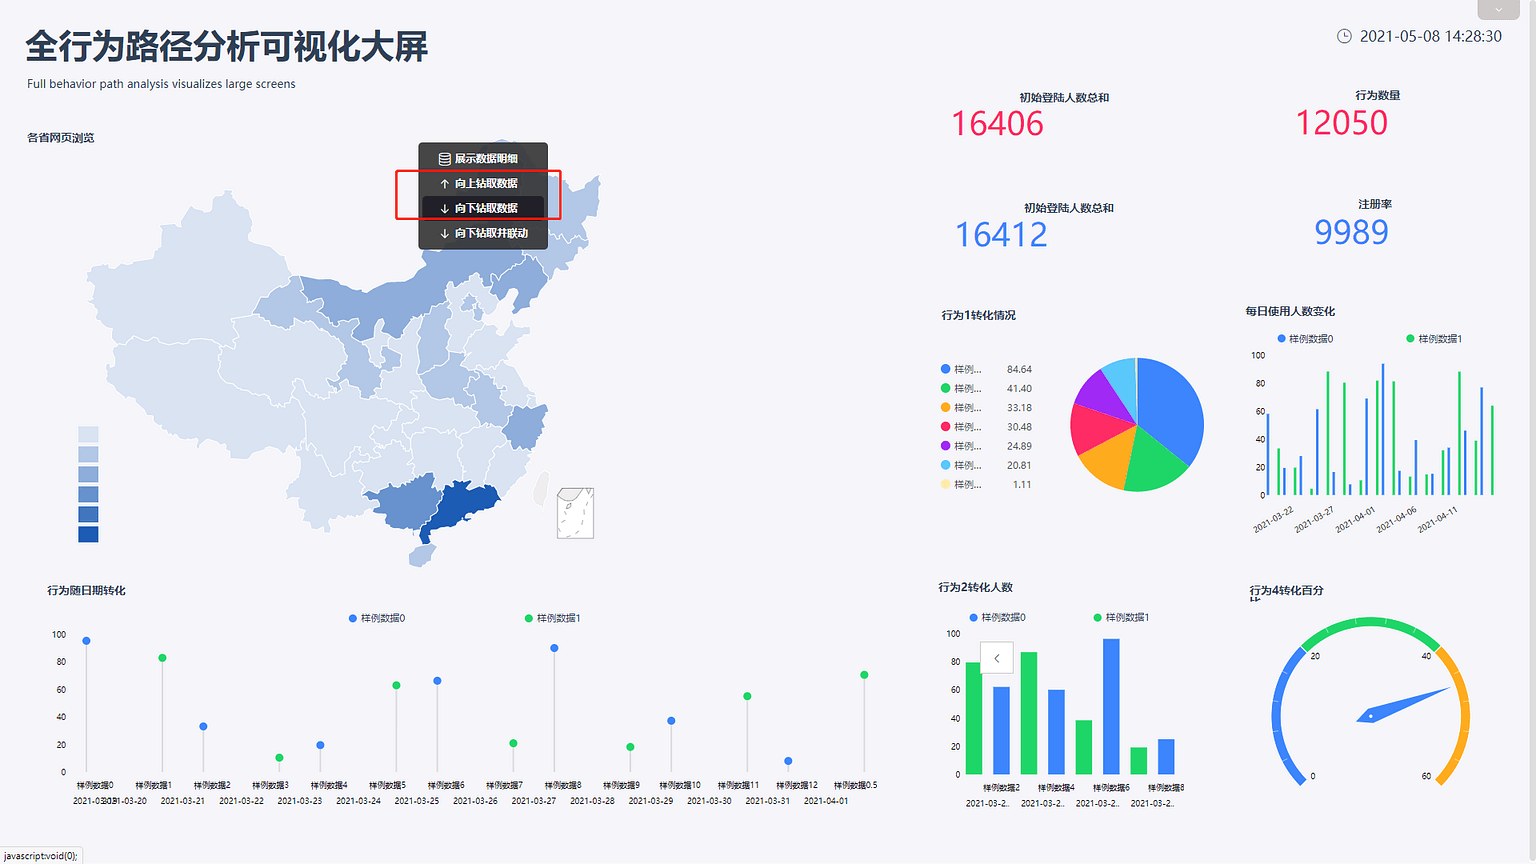Click the English subtitle Full behavior path analysis
Screen dimensions: 1536x864
pos(161,84)
